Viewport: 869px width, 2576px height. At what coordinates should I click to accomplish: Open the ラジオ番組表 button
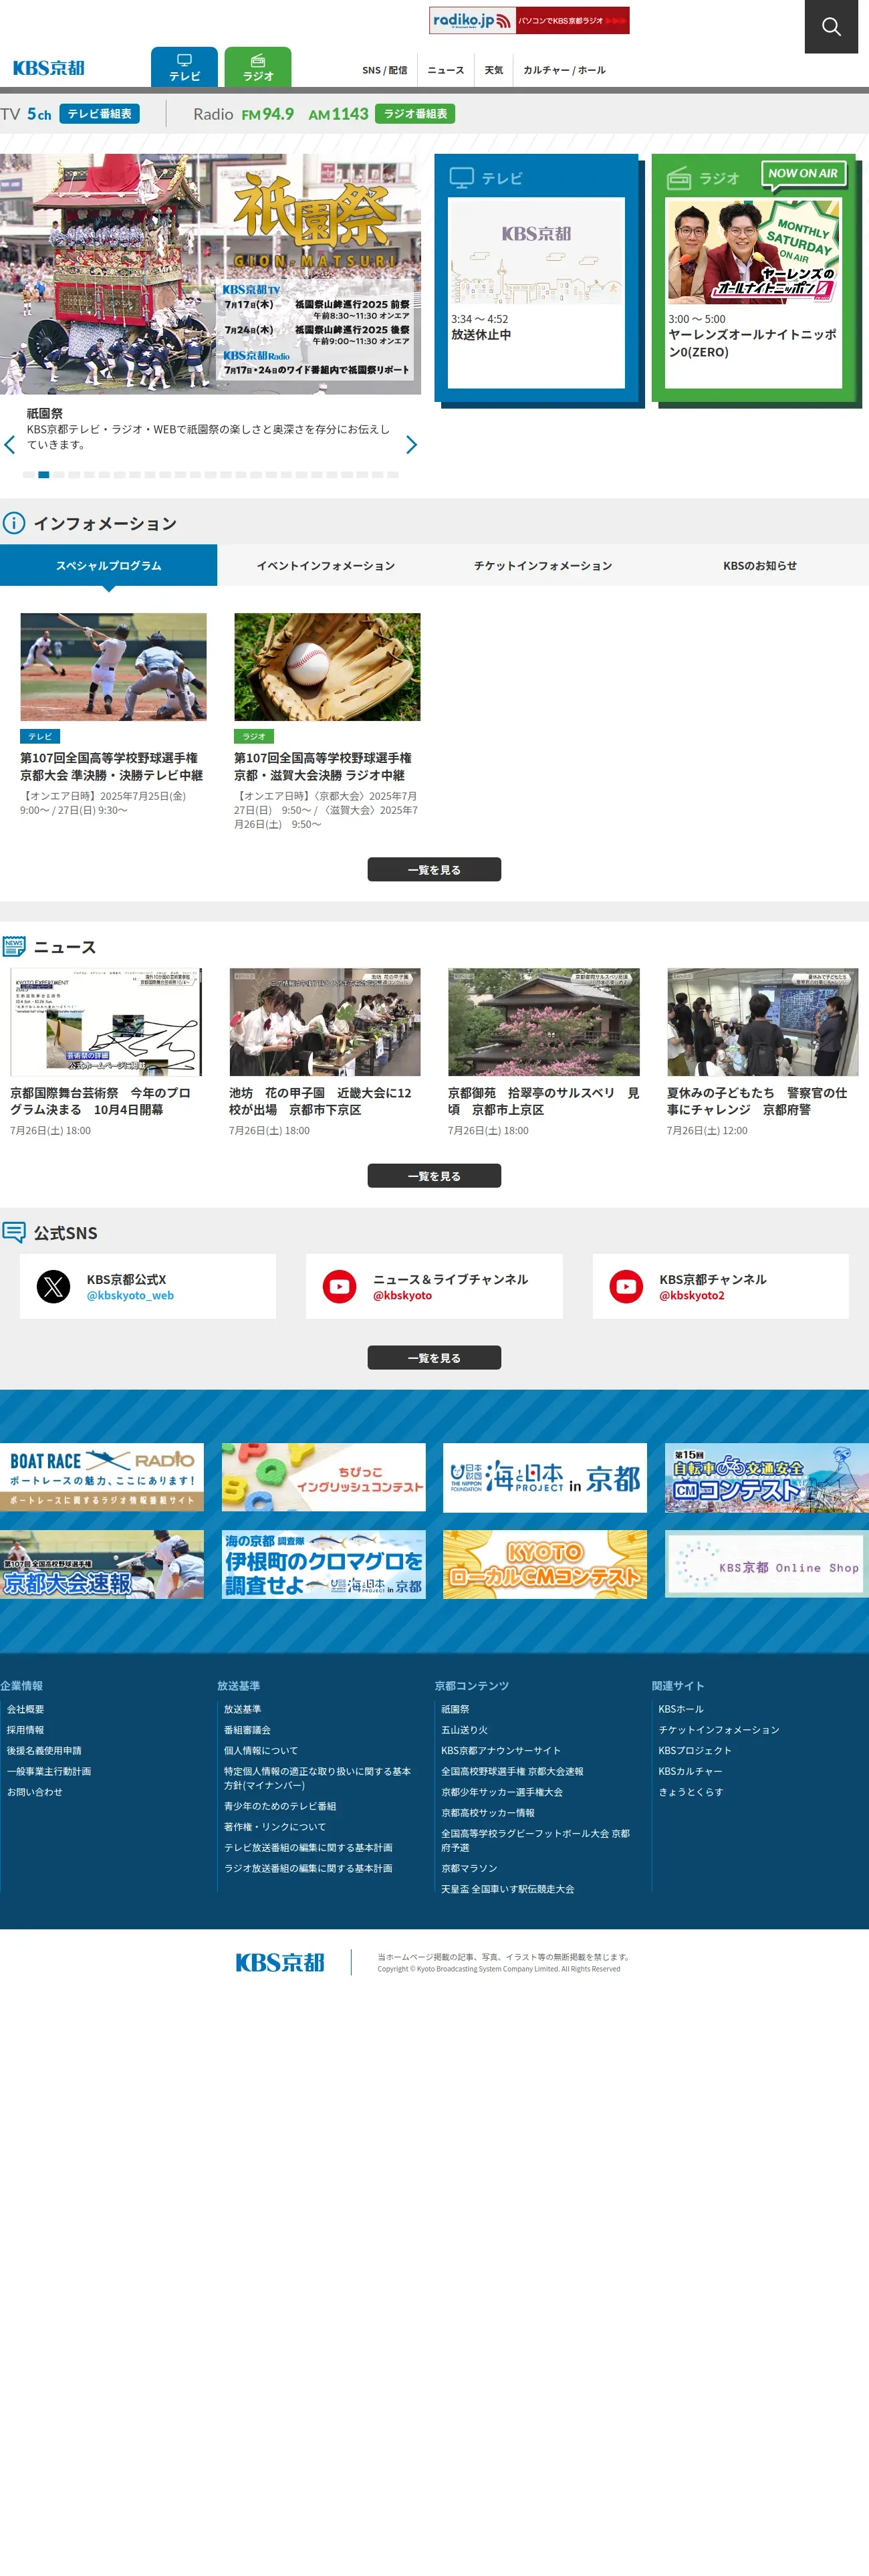pyautogui.click(x=415, y=114)
